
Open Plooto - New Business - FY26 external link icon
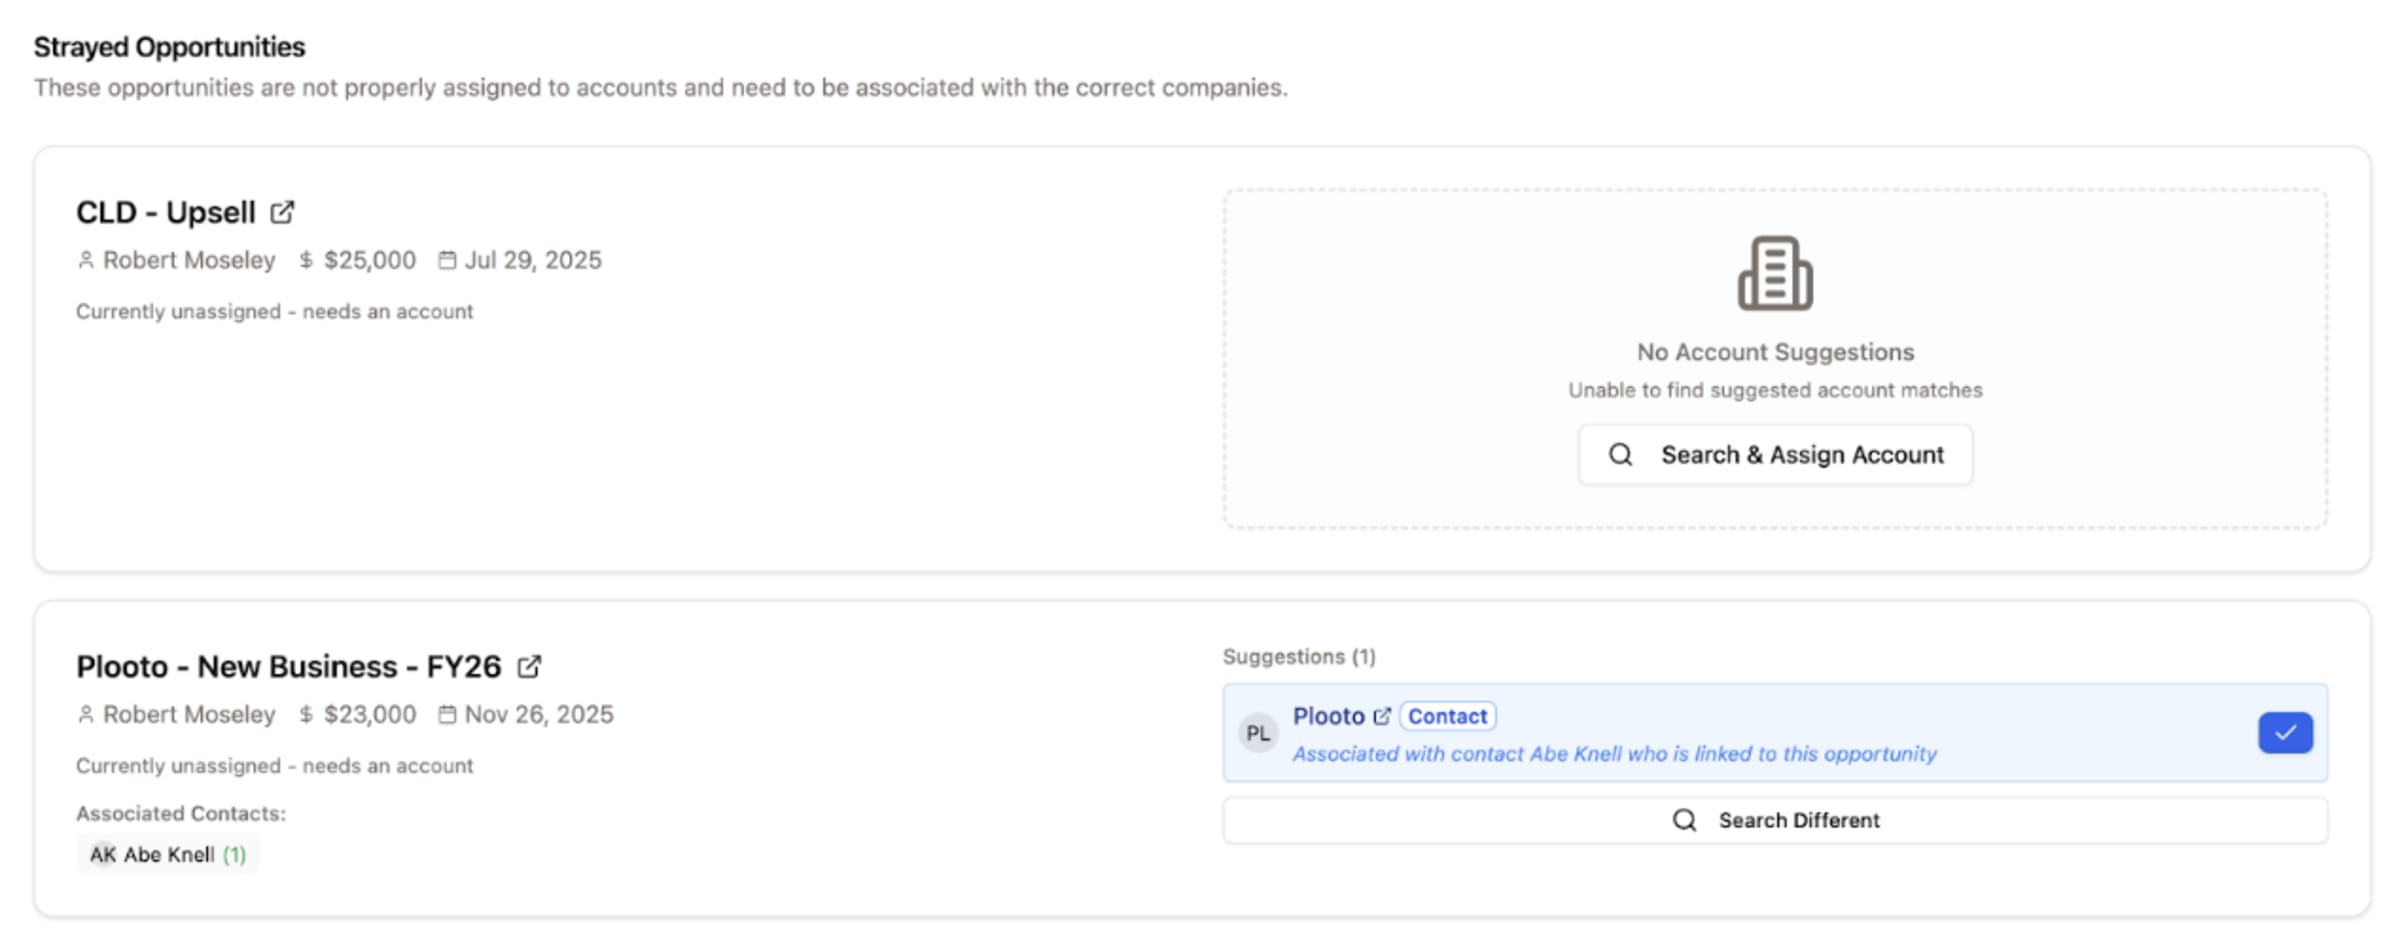tap(529, 666)
